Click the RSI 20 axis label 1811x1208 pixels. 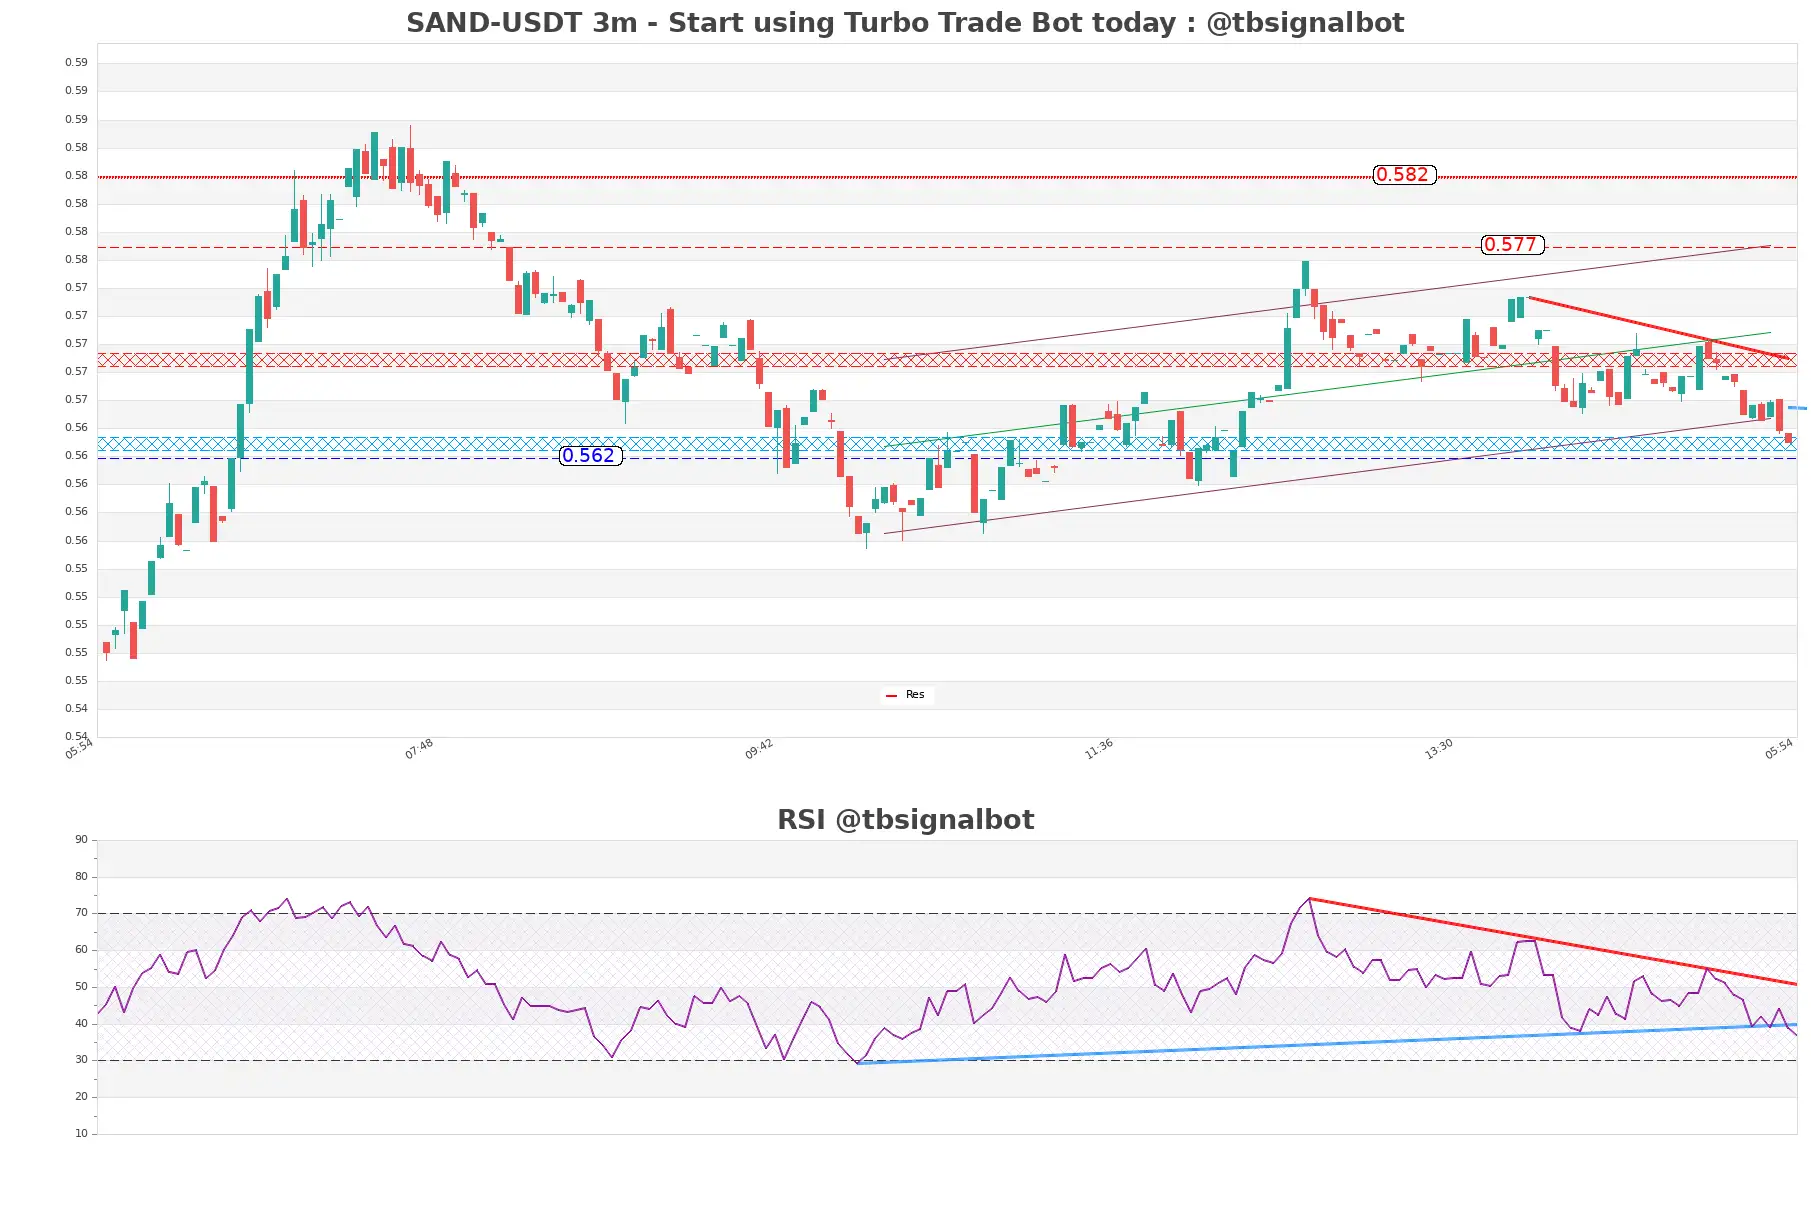81,1097
